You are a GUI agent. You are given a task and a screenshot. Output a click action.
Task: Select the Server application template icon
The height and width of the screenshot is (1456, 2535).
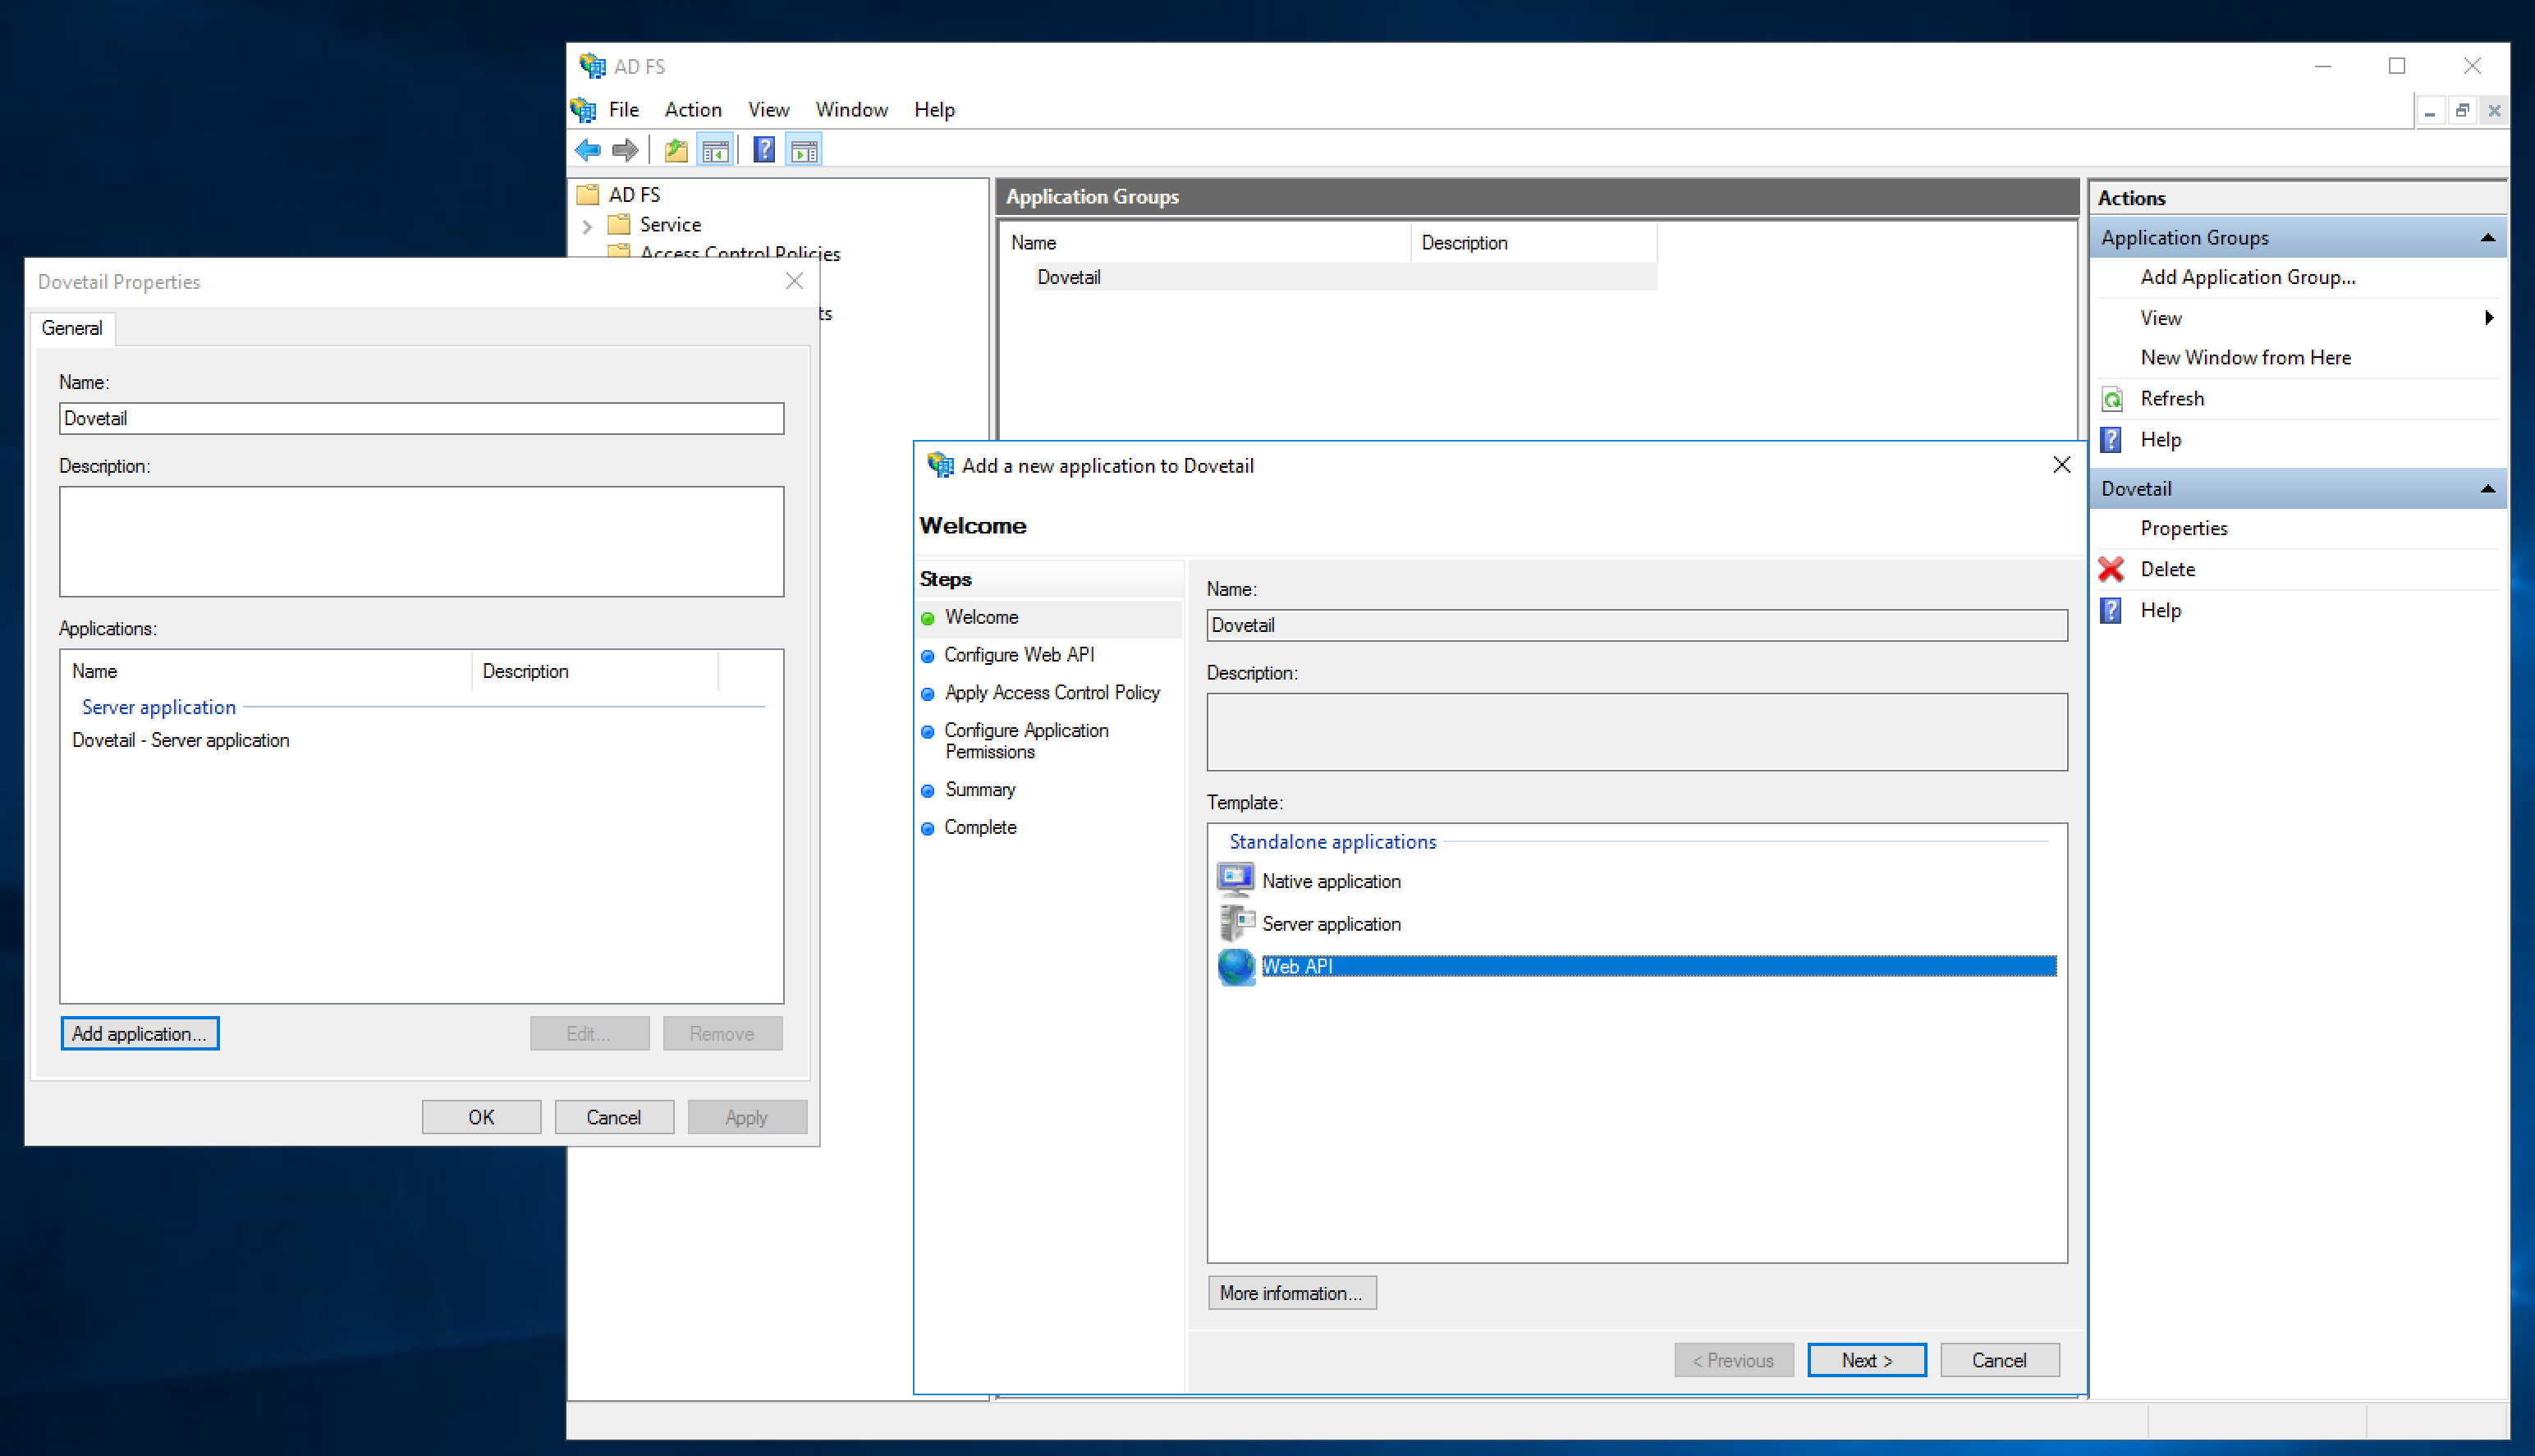(1236, 923)
